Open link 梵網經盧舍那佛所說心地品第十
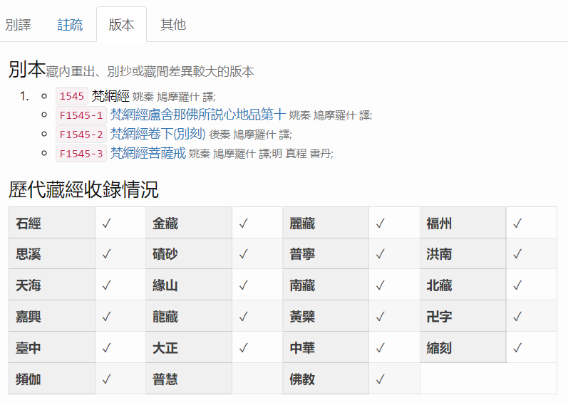The height and width of the screenshot is (406, 568). click(198, 114)
